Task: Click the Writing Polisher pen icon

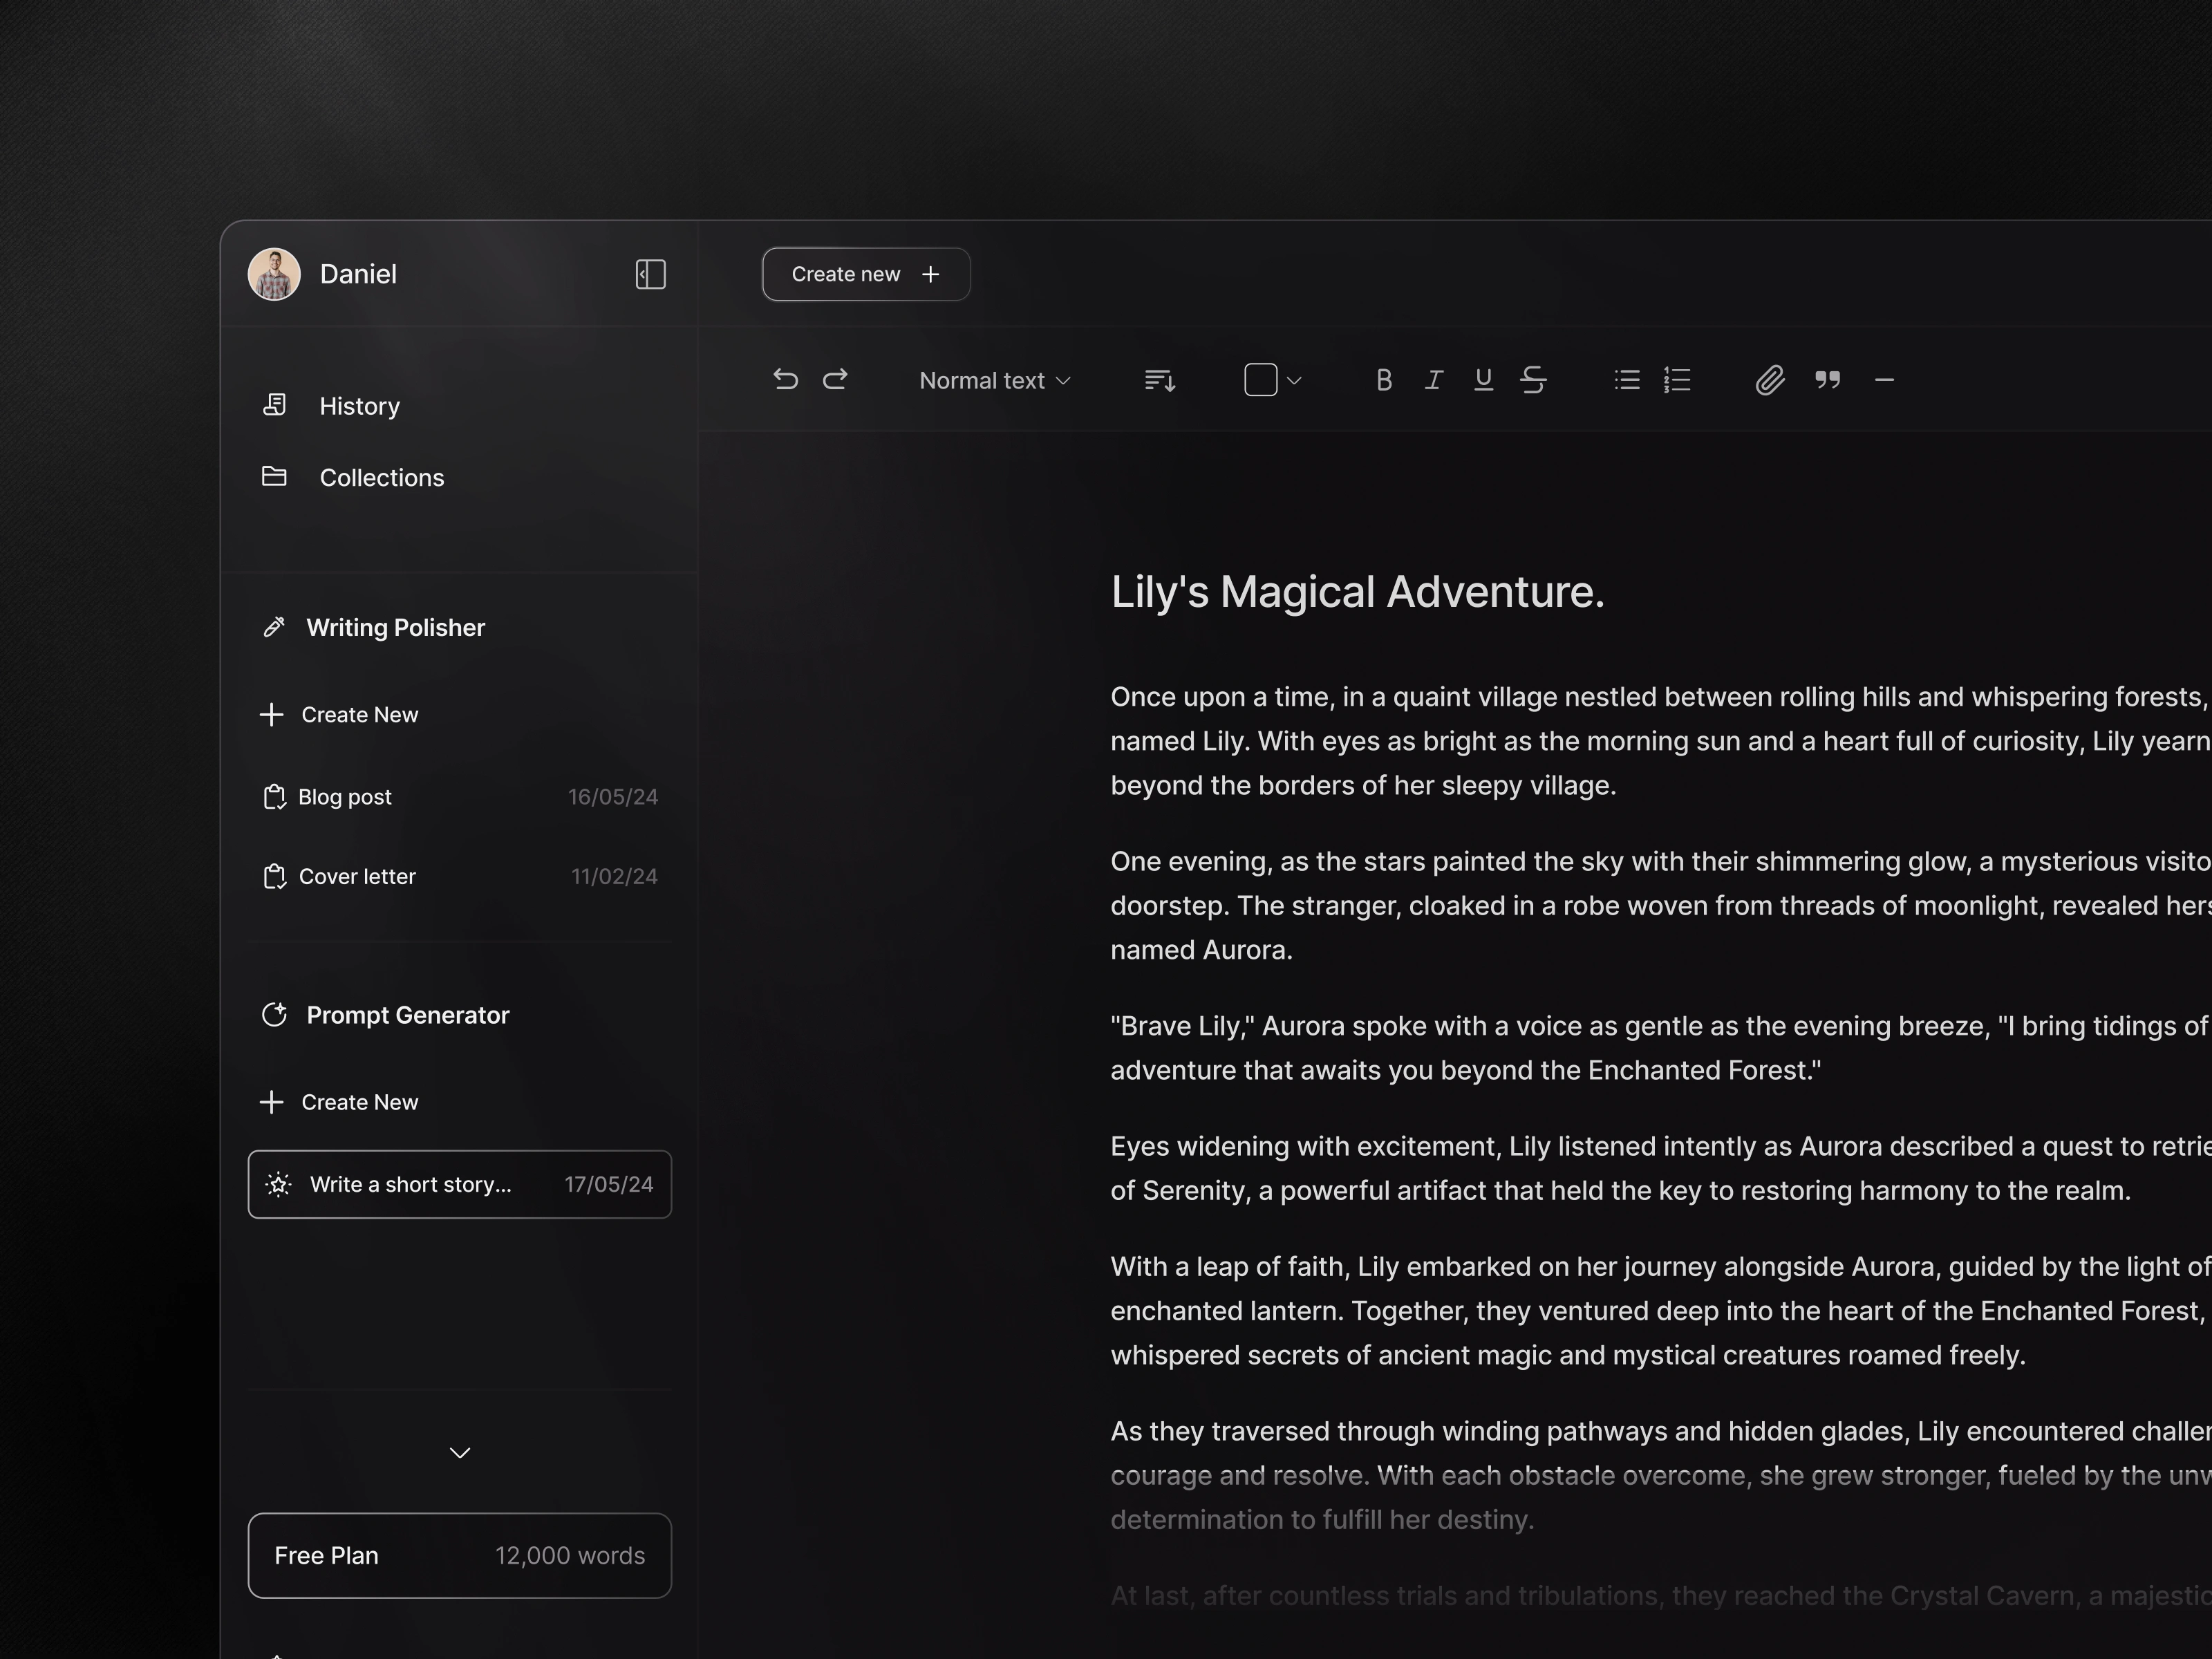Action: [274, 627]
